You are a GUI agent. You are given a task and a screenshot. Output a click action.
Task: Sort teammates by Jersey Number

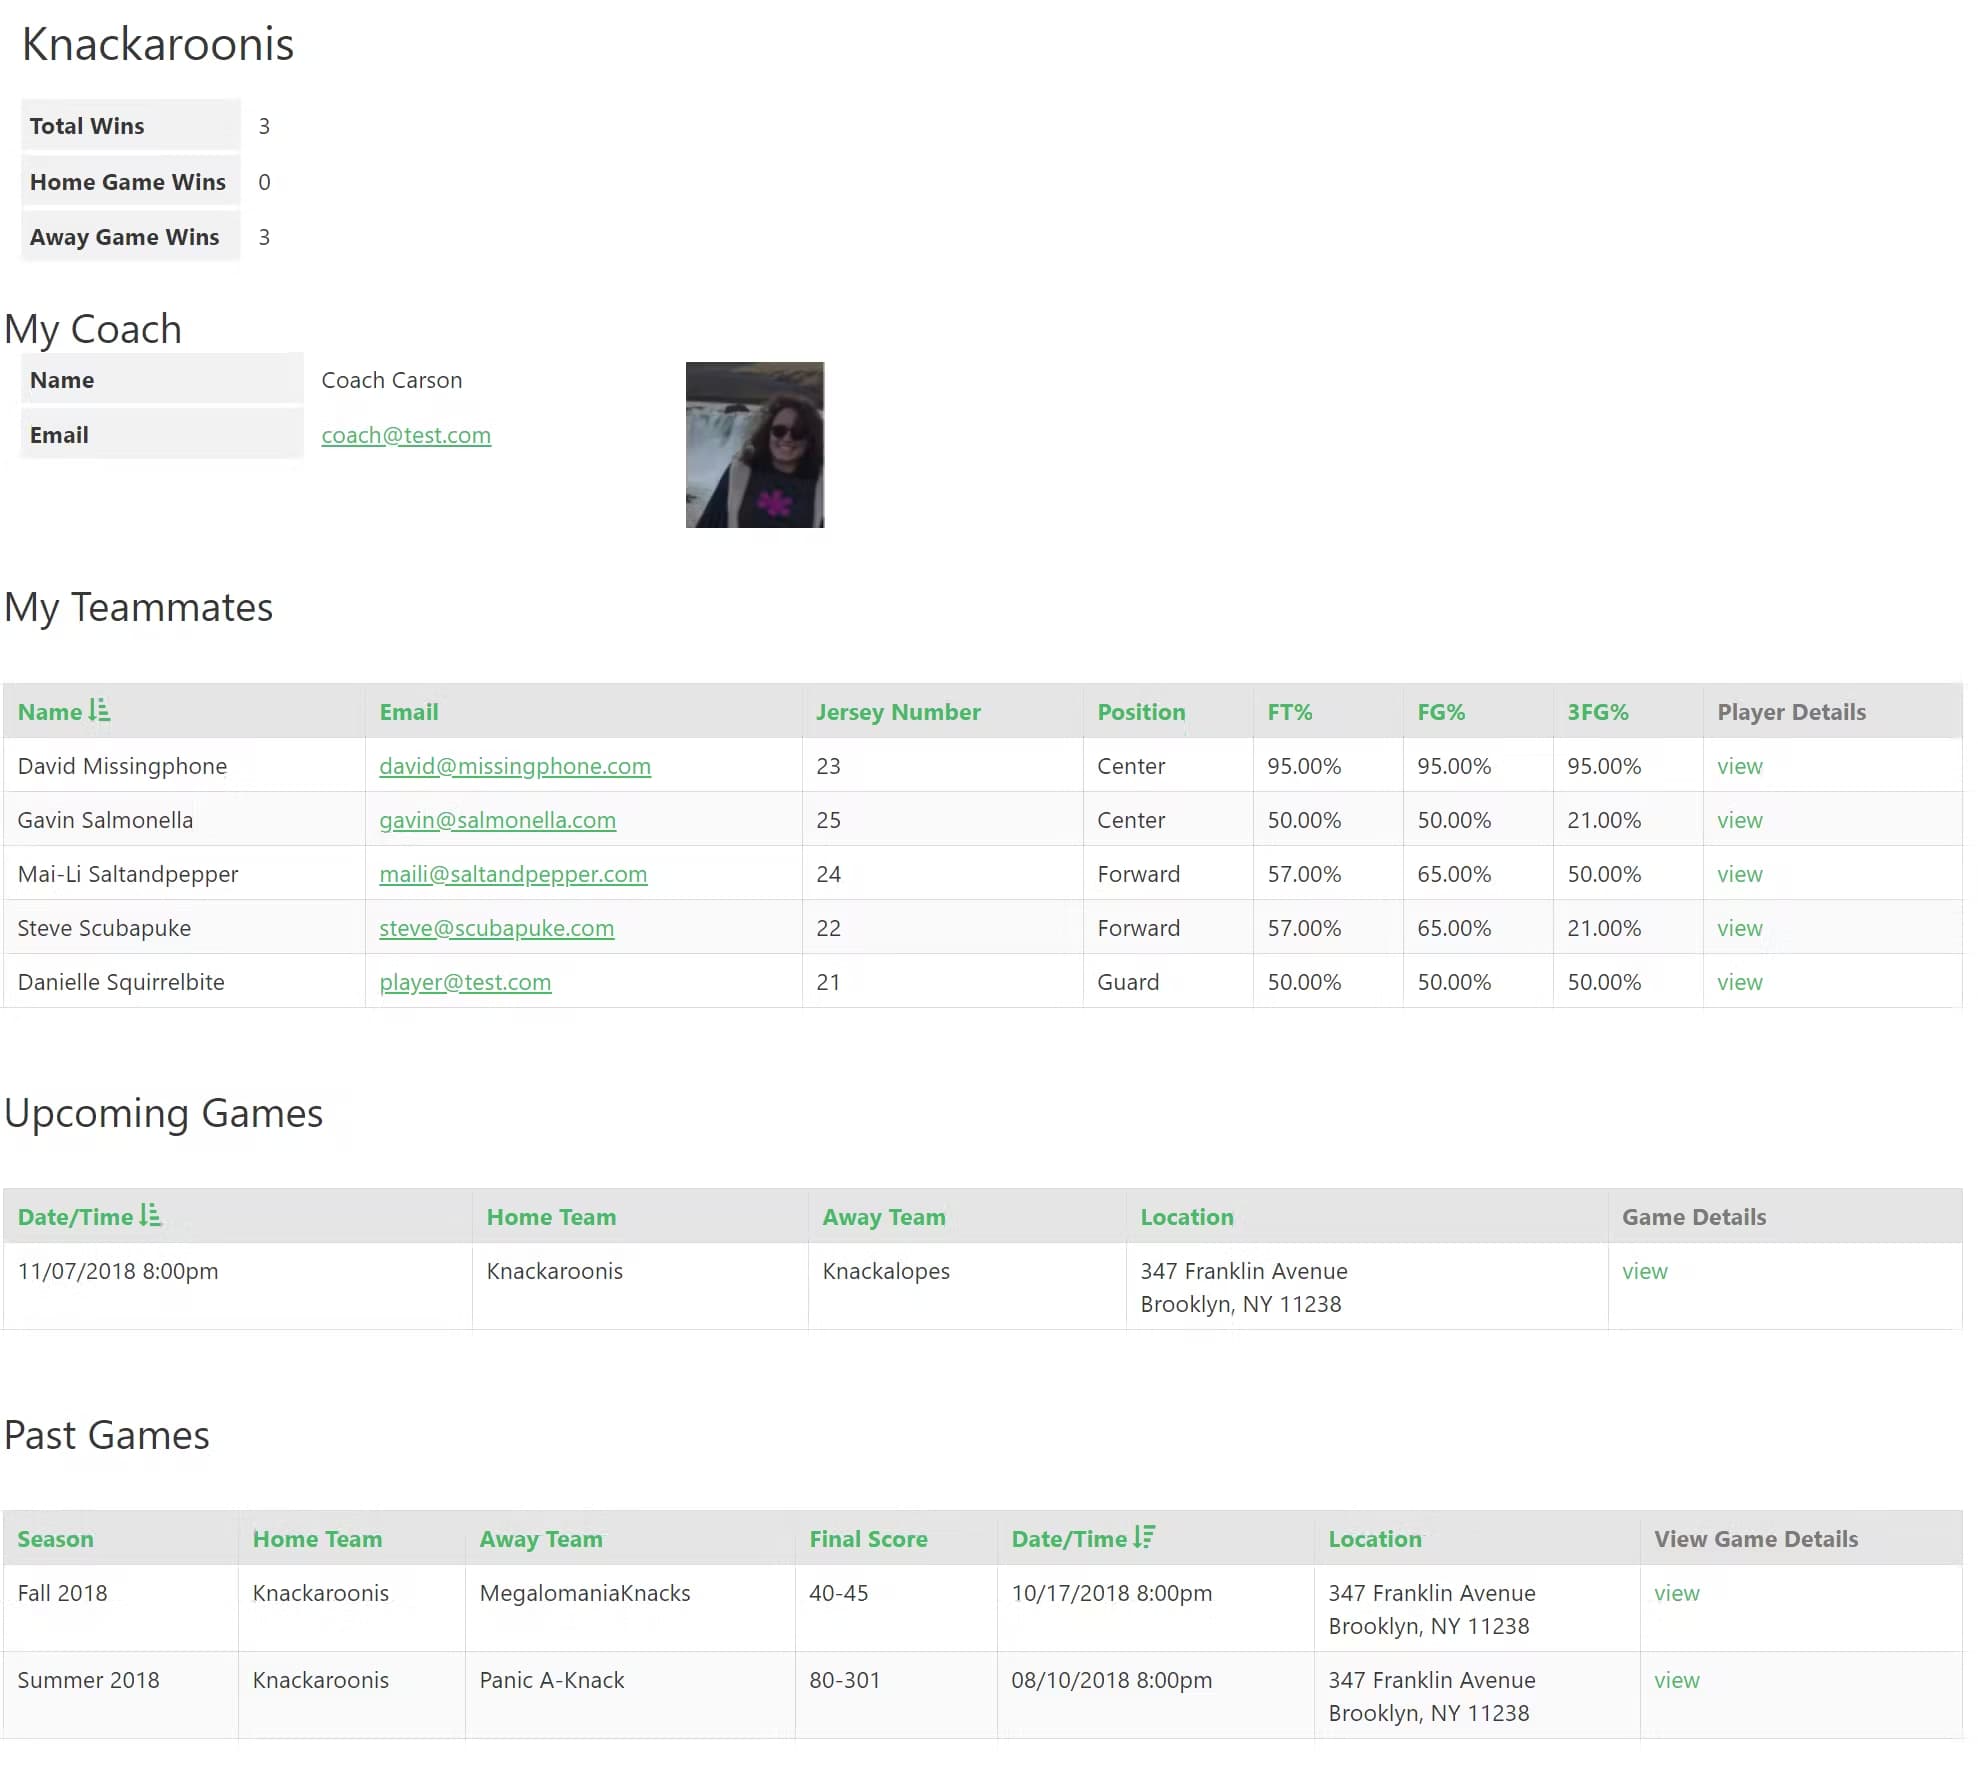(x=897, y=712)
